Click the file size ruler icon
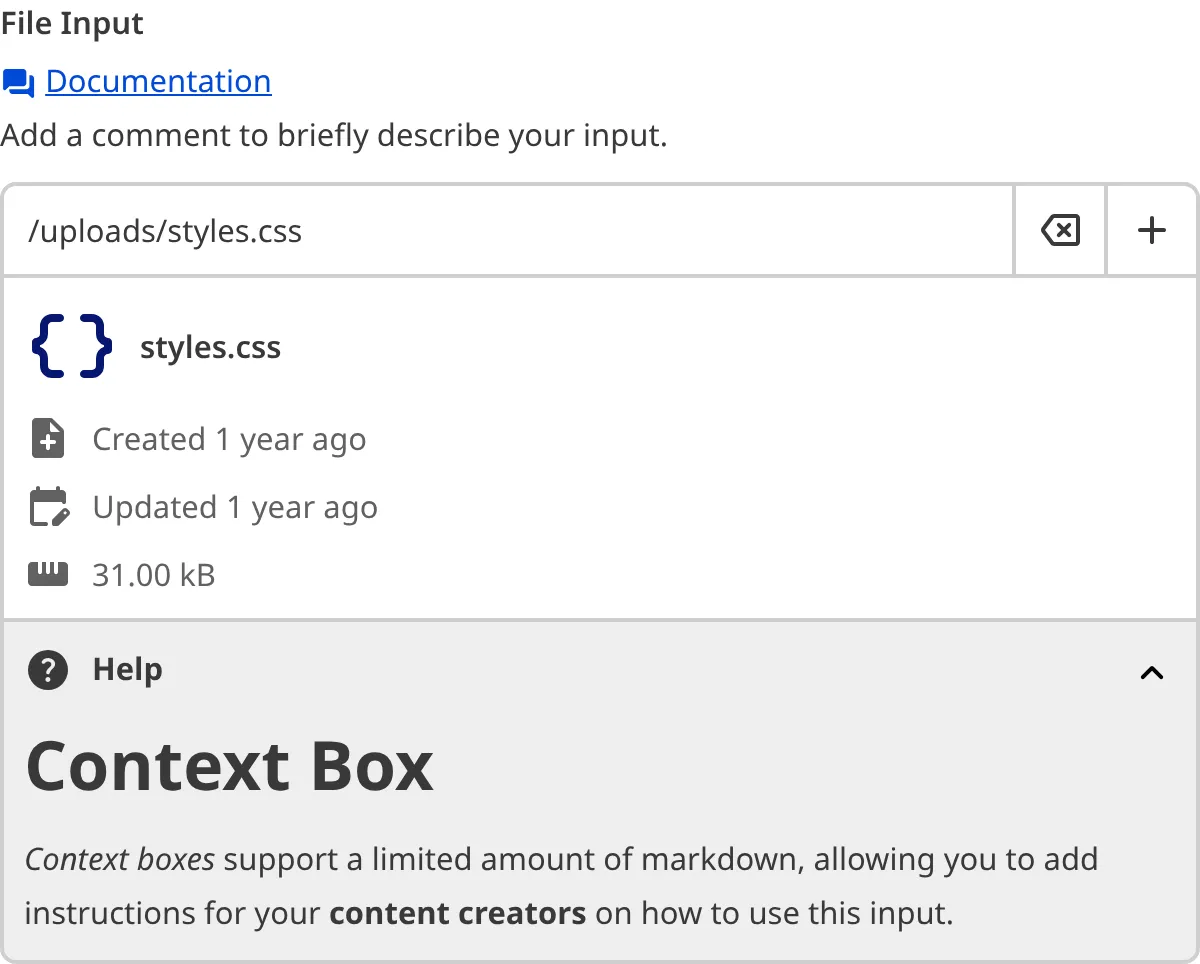 [x=46, y=573]
